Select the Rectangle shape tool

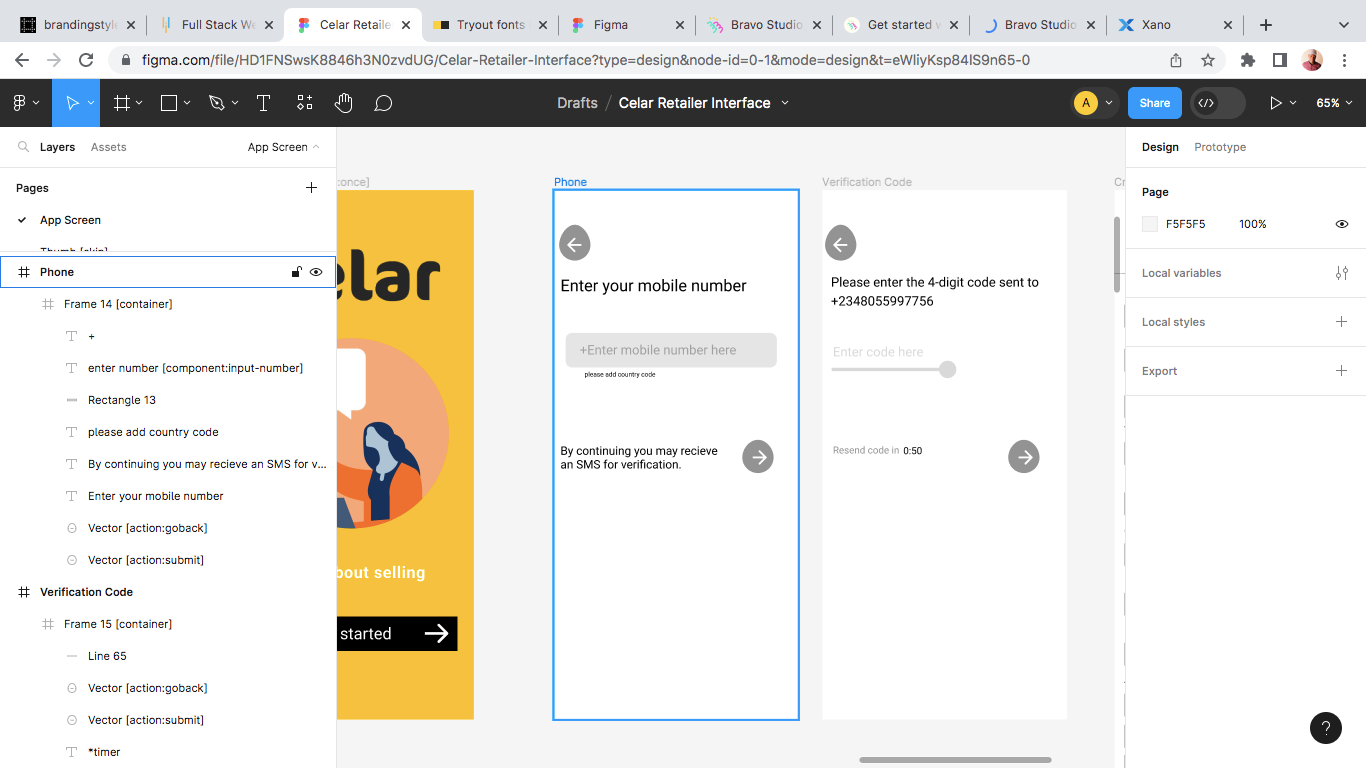point(169,103)
